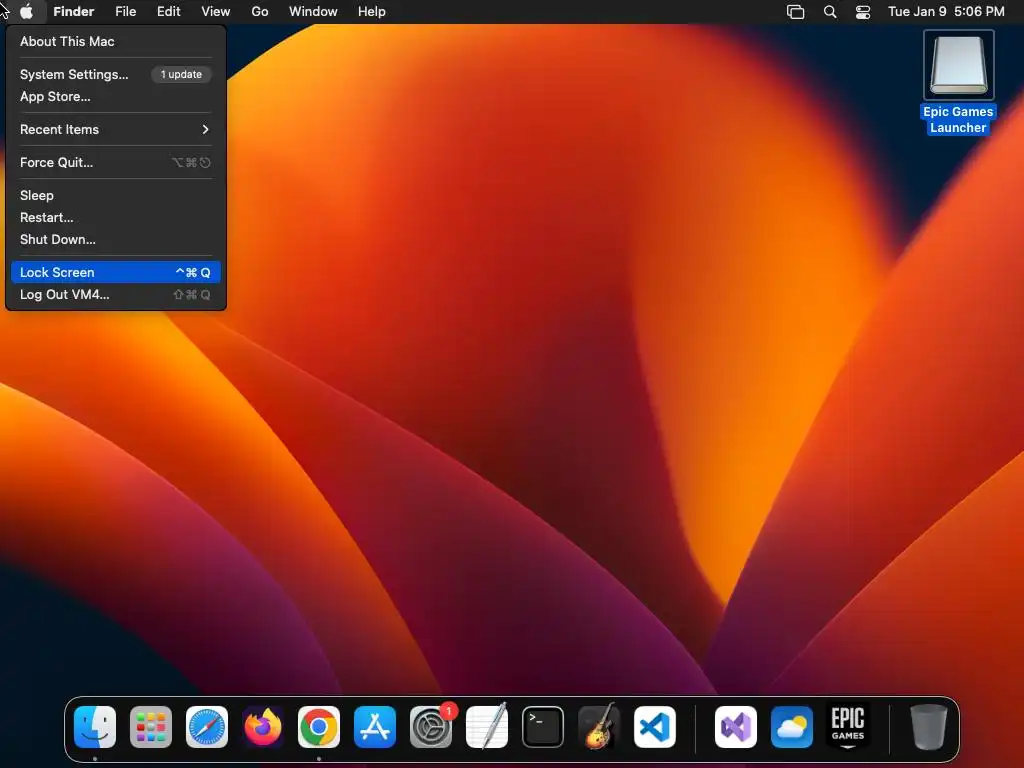This screenshot has width=1024, height=768.
Task: Open the File menu
Action: click(125, 12)
